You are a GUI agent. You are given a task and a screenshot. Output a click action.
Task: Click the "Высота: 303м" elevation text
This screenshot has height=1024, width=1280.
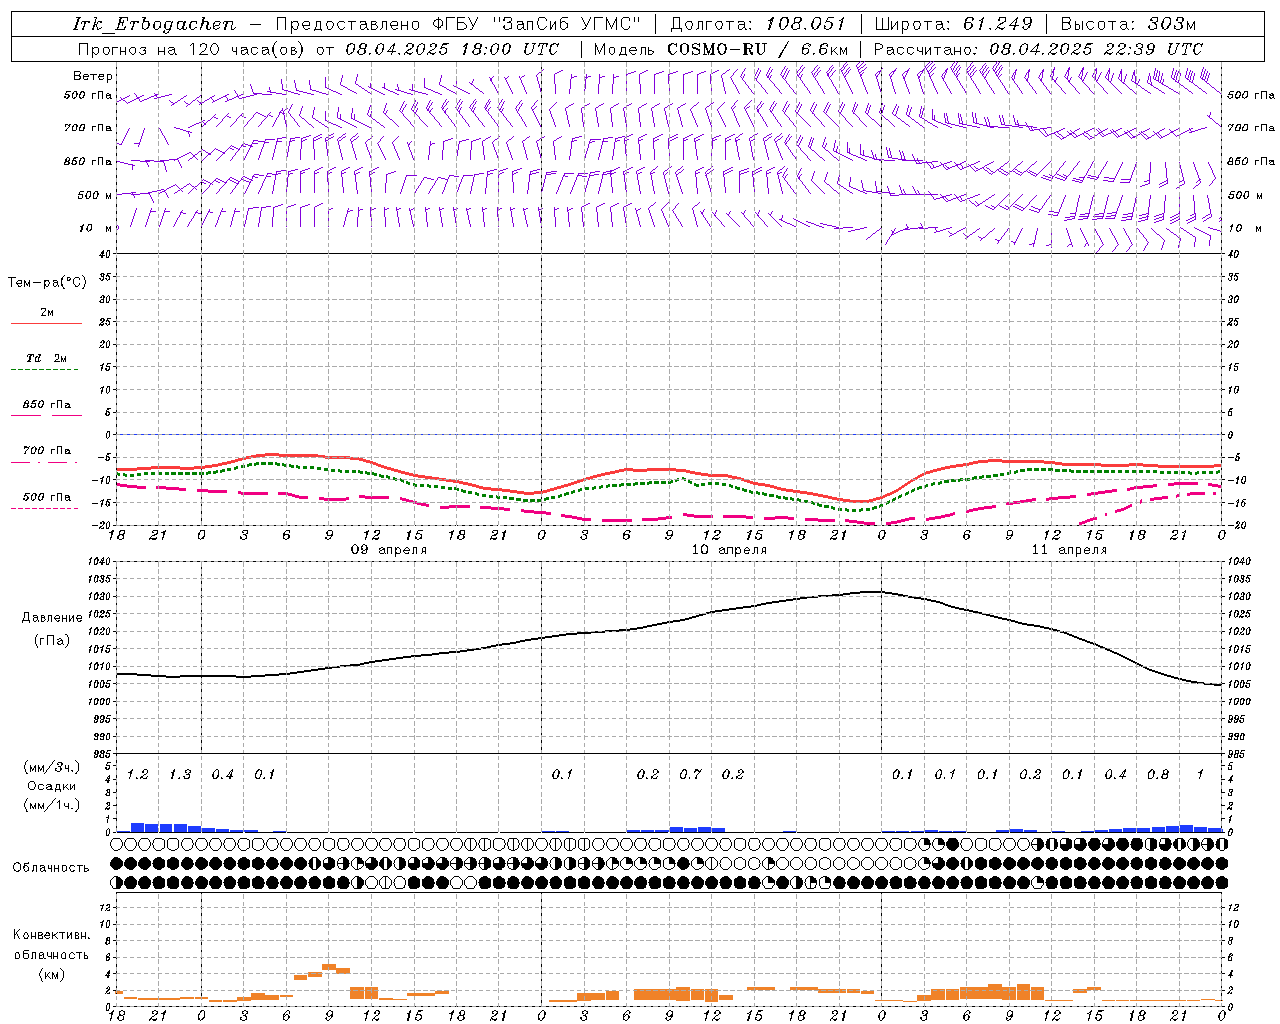click(1128, 24)
